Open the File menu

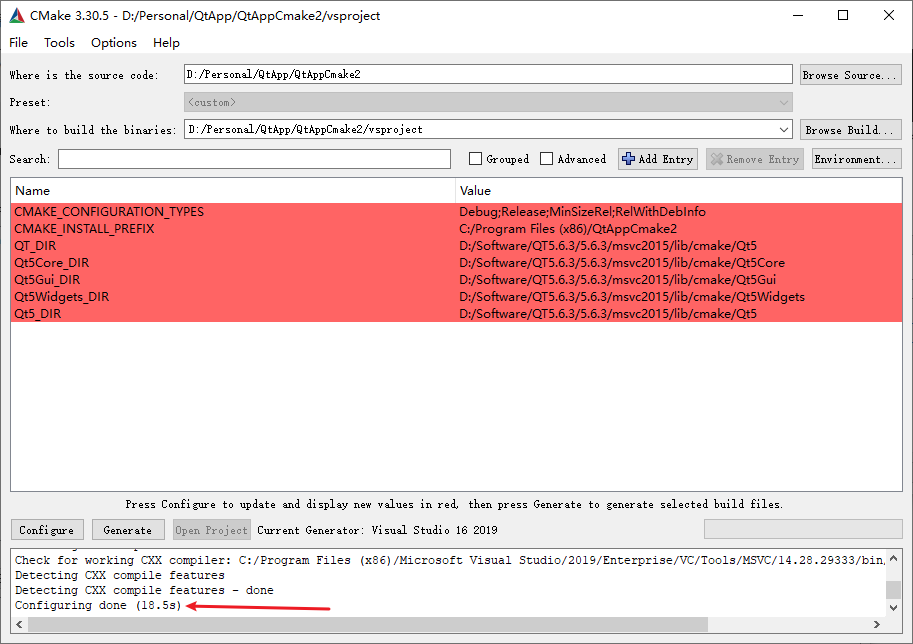click(19, 42)
